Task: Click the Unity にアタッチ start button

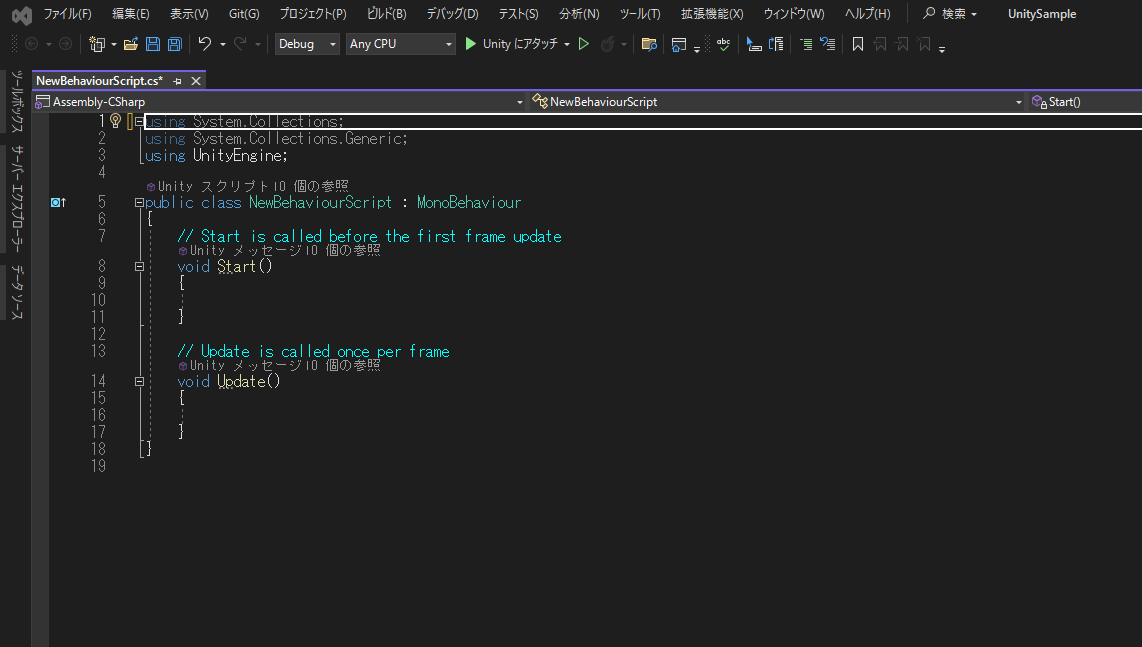Action: [511, 44]
